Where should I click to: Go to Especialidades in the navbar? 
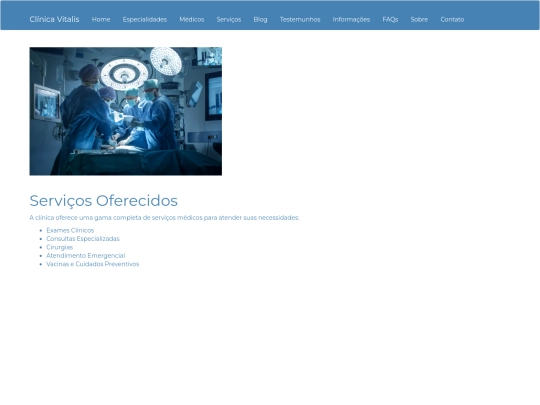(x=145, y=20)
